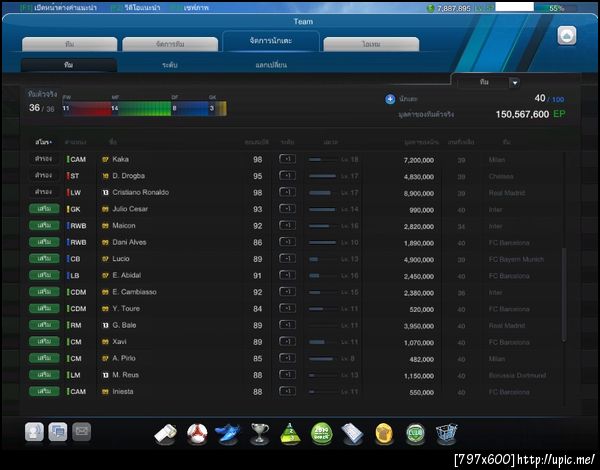Open the friends list icon
The height and width of the screenshot is (470, 600).
[34, 432]
